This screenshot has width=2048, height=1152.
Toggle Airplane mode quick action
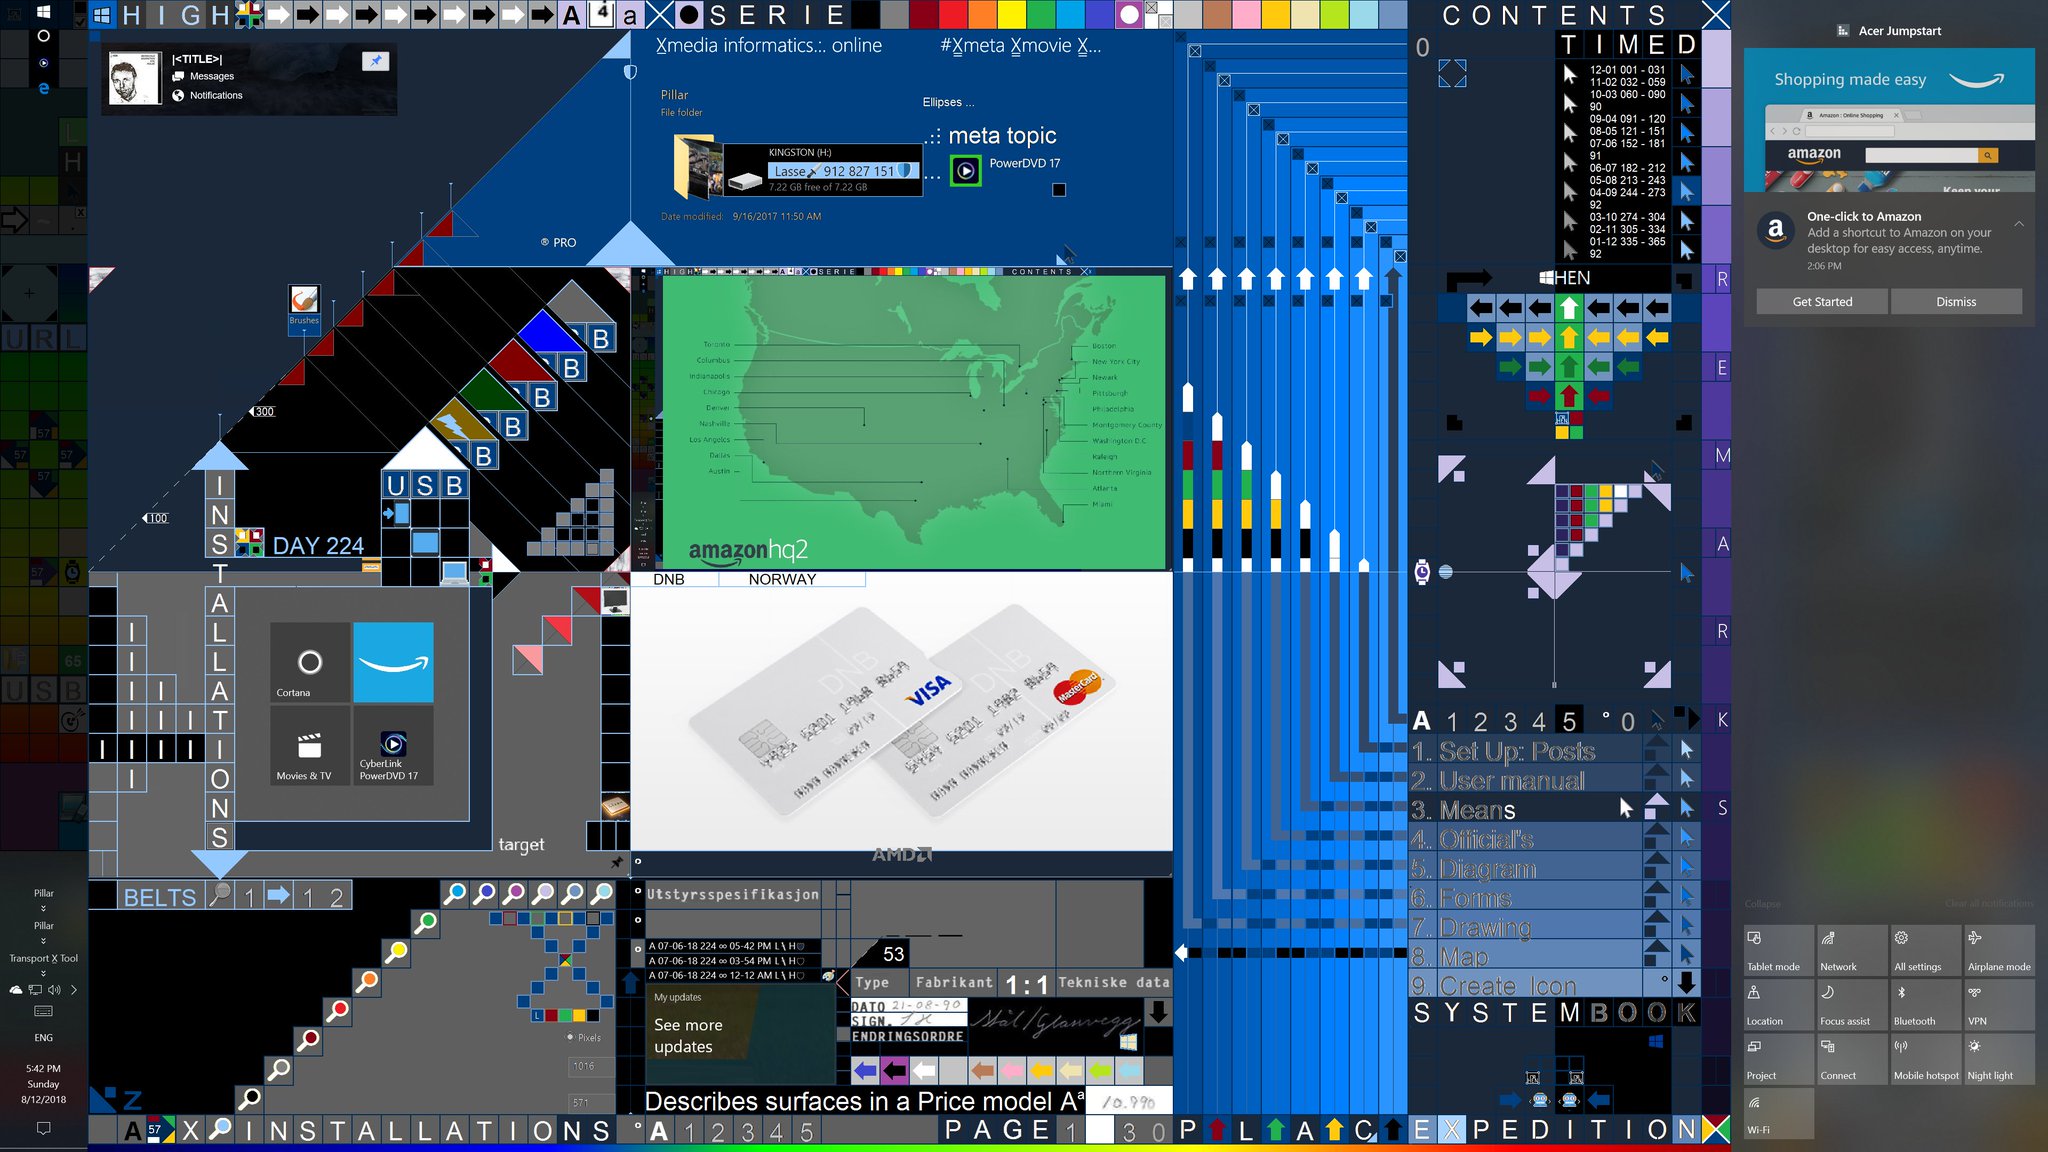(1999, 950)
